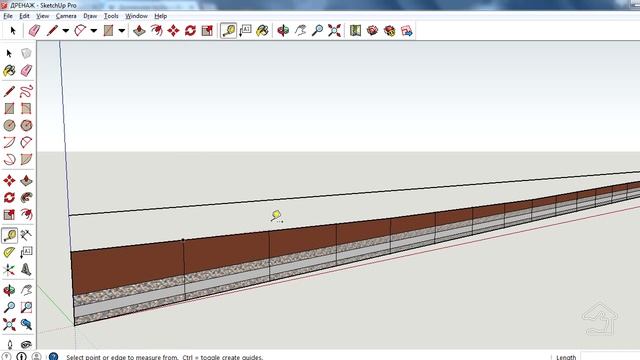Choose 2-Point Arc tool in left toolbar
Screen dimensions: 640x360
click(26, 142)
